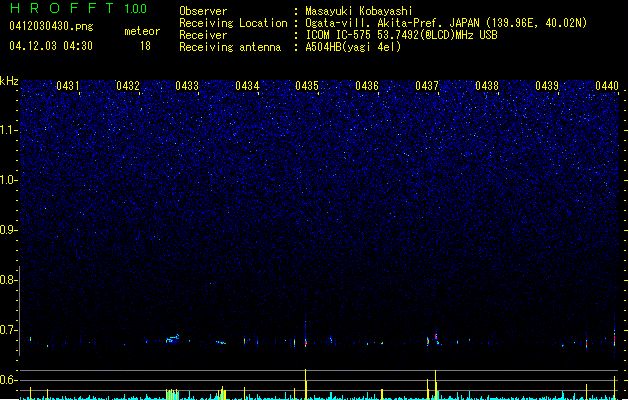
Task: Click the 0438 time marker
Action: [487, 86]
